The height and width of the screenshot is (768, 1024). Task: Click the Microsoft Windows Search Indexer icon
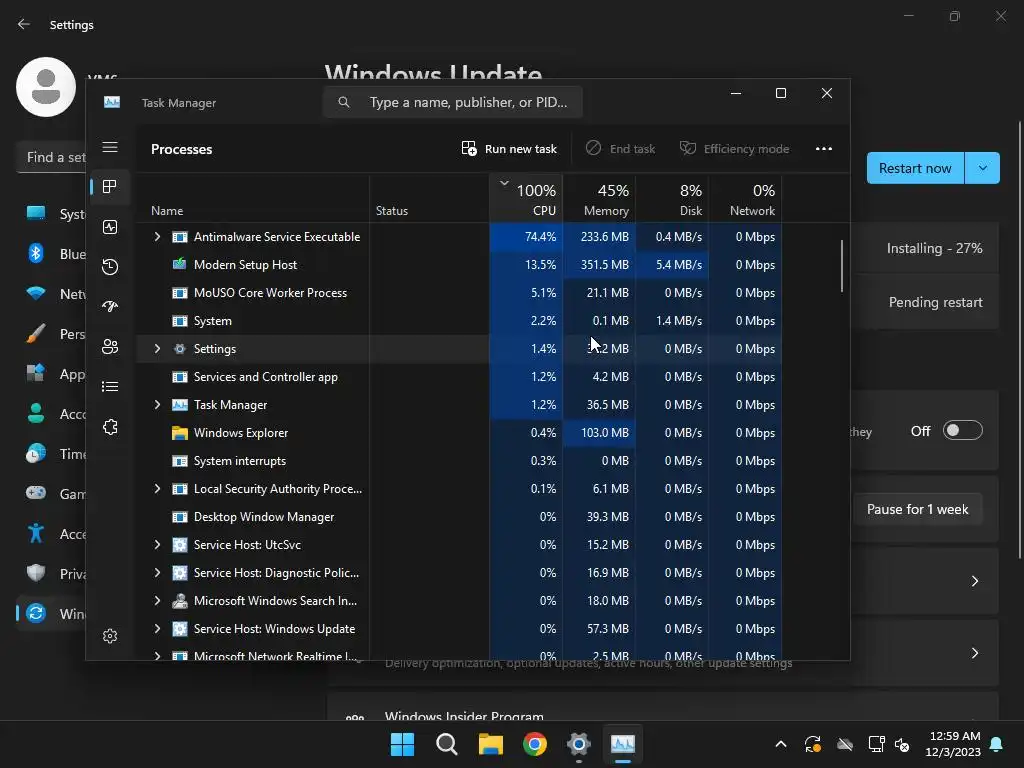180,601
